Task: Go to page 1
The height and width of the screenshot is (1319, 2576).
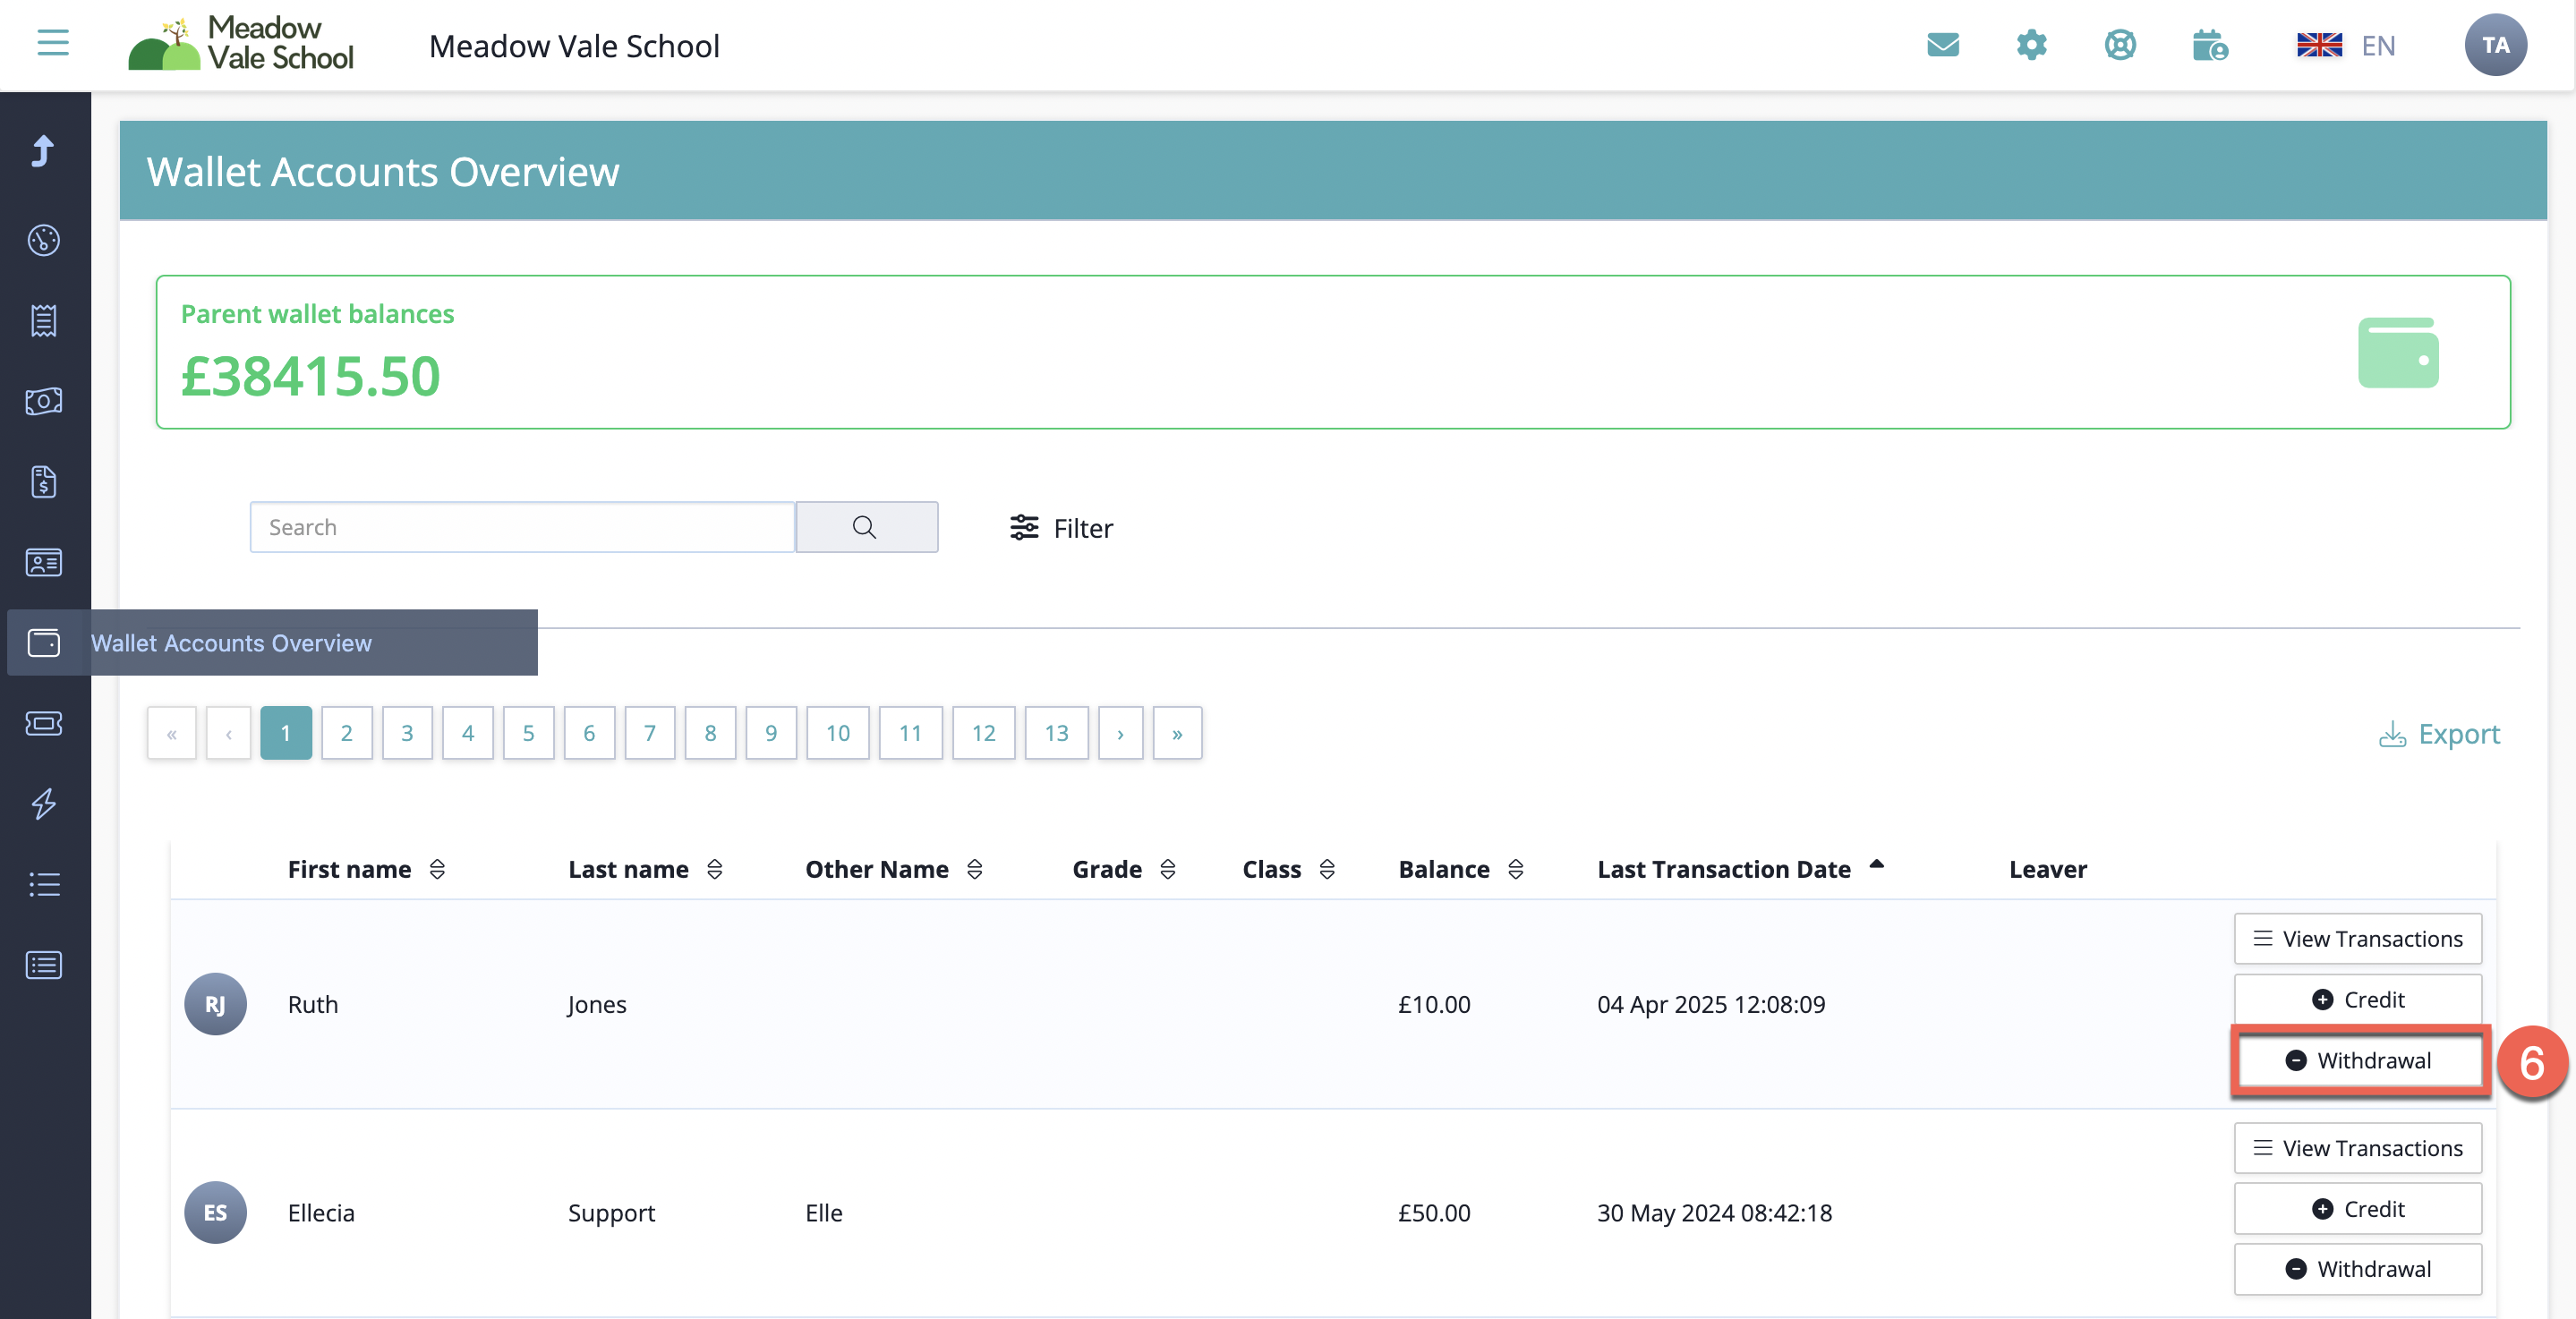Action: coord(286,733)
